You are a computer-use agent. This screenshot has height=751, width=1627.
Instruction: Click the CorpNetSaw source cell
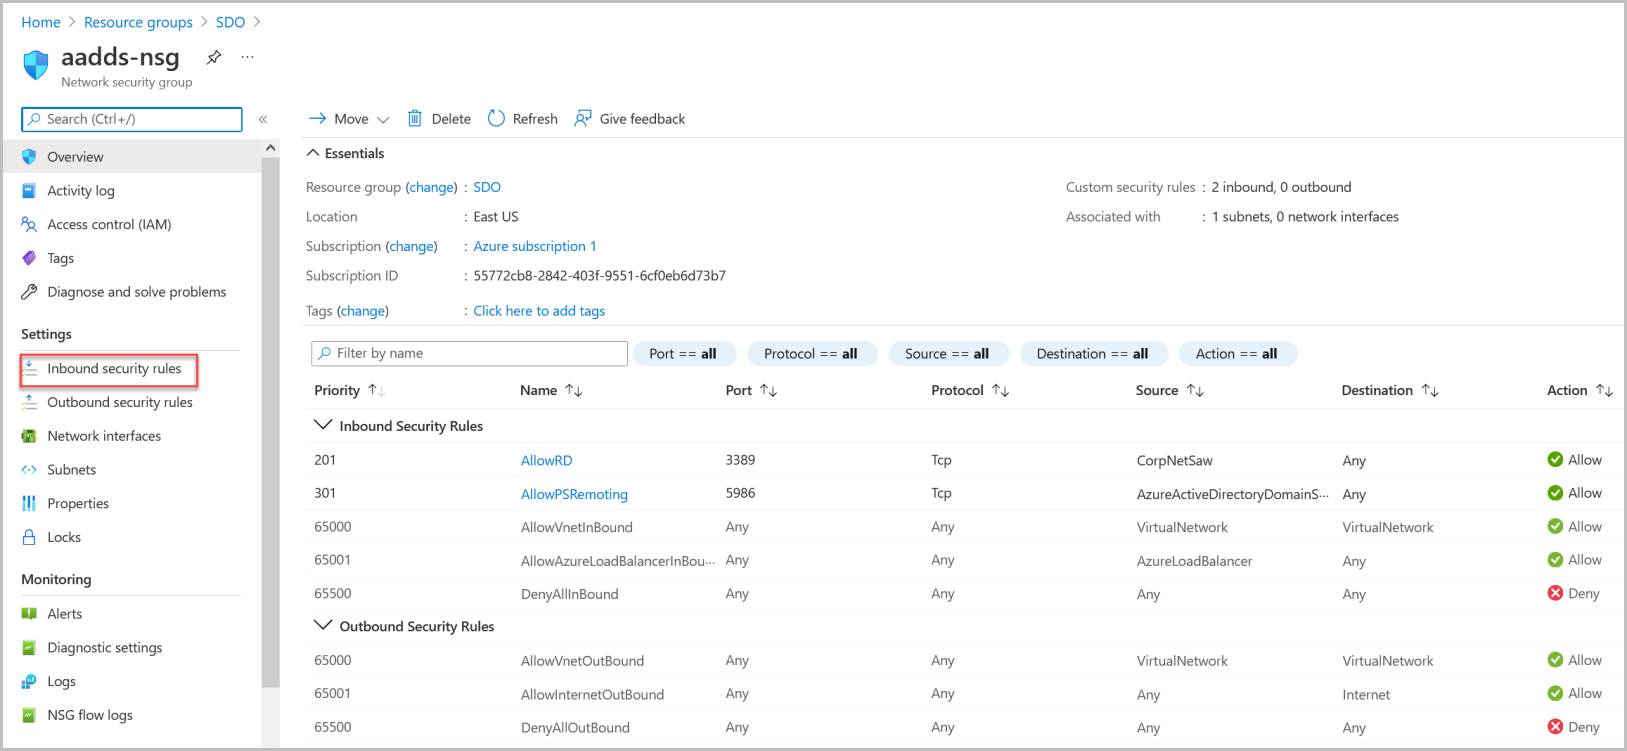click(1175, 461)
